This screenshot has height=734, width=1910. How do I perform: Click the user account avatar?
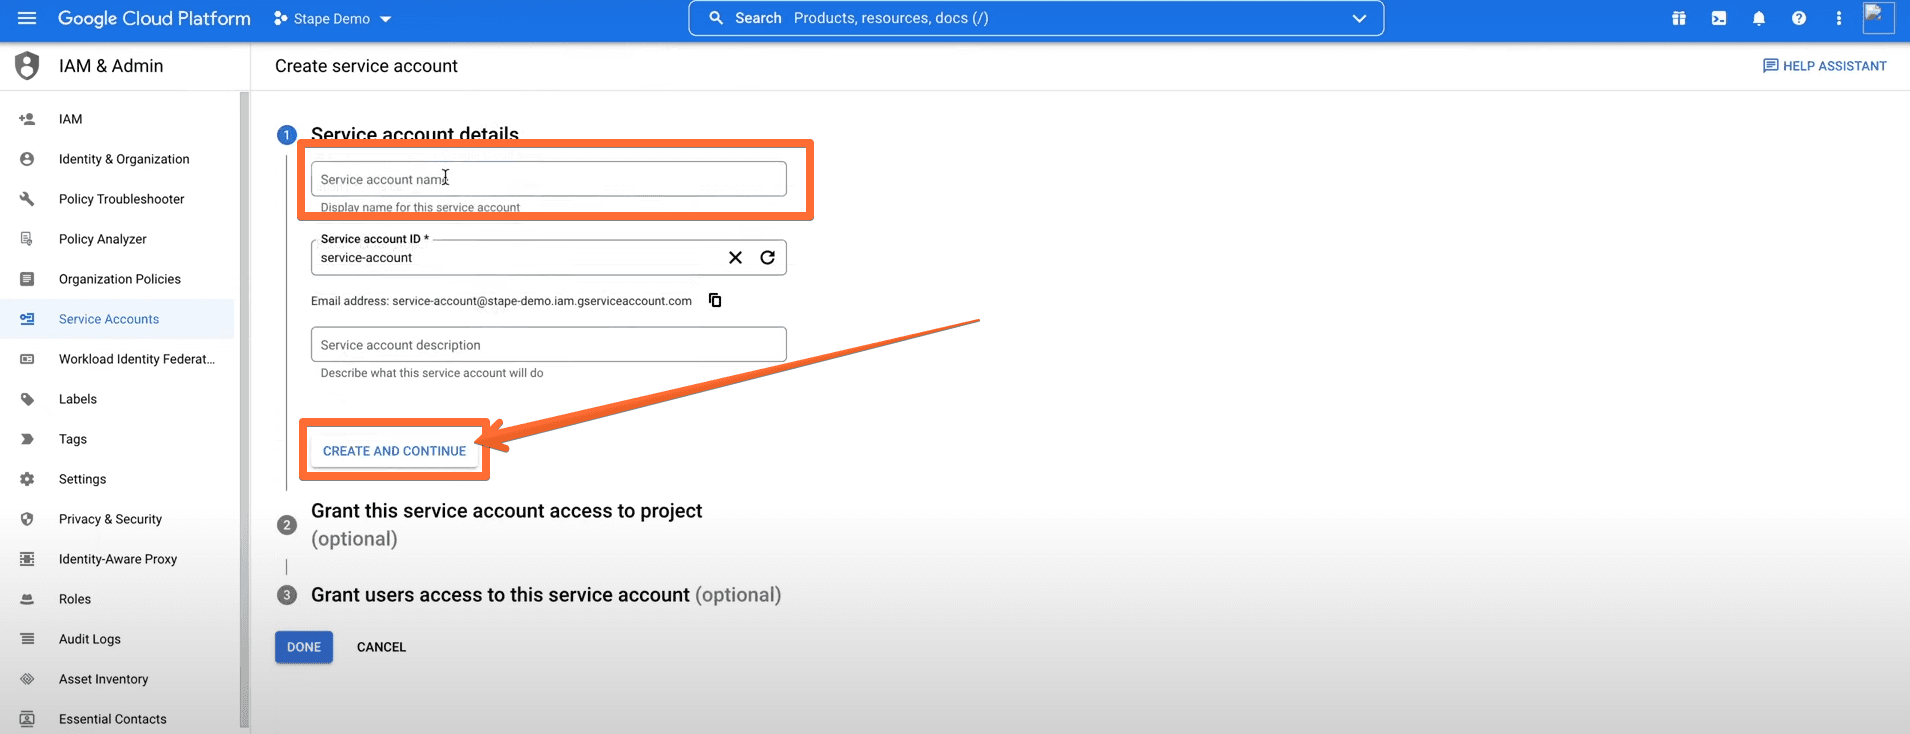(1878, 18)
